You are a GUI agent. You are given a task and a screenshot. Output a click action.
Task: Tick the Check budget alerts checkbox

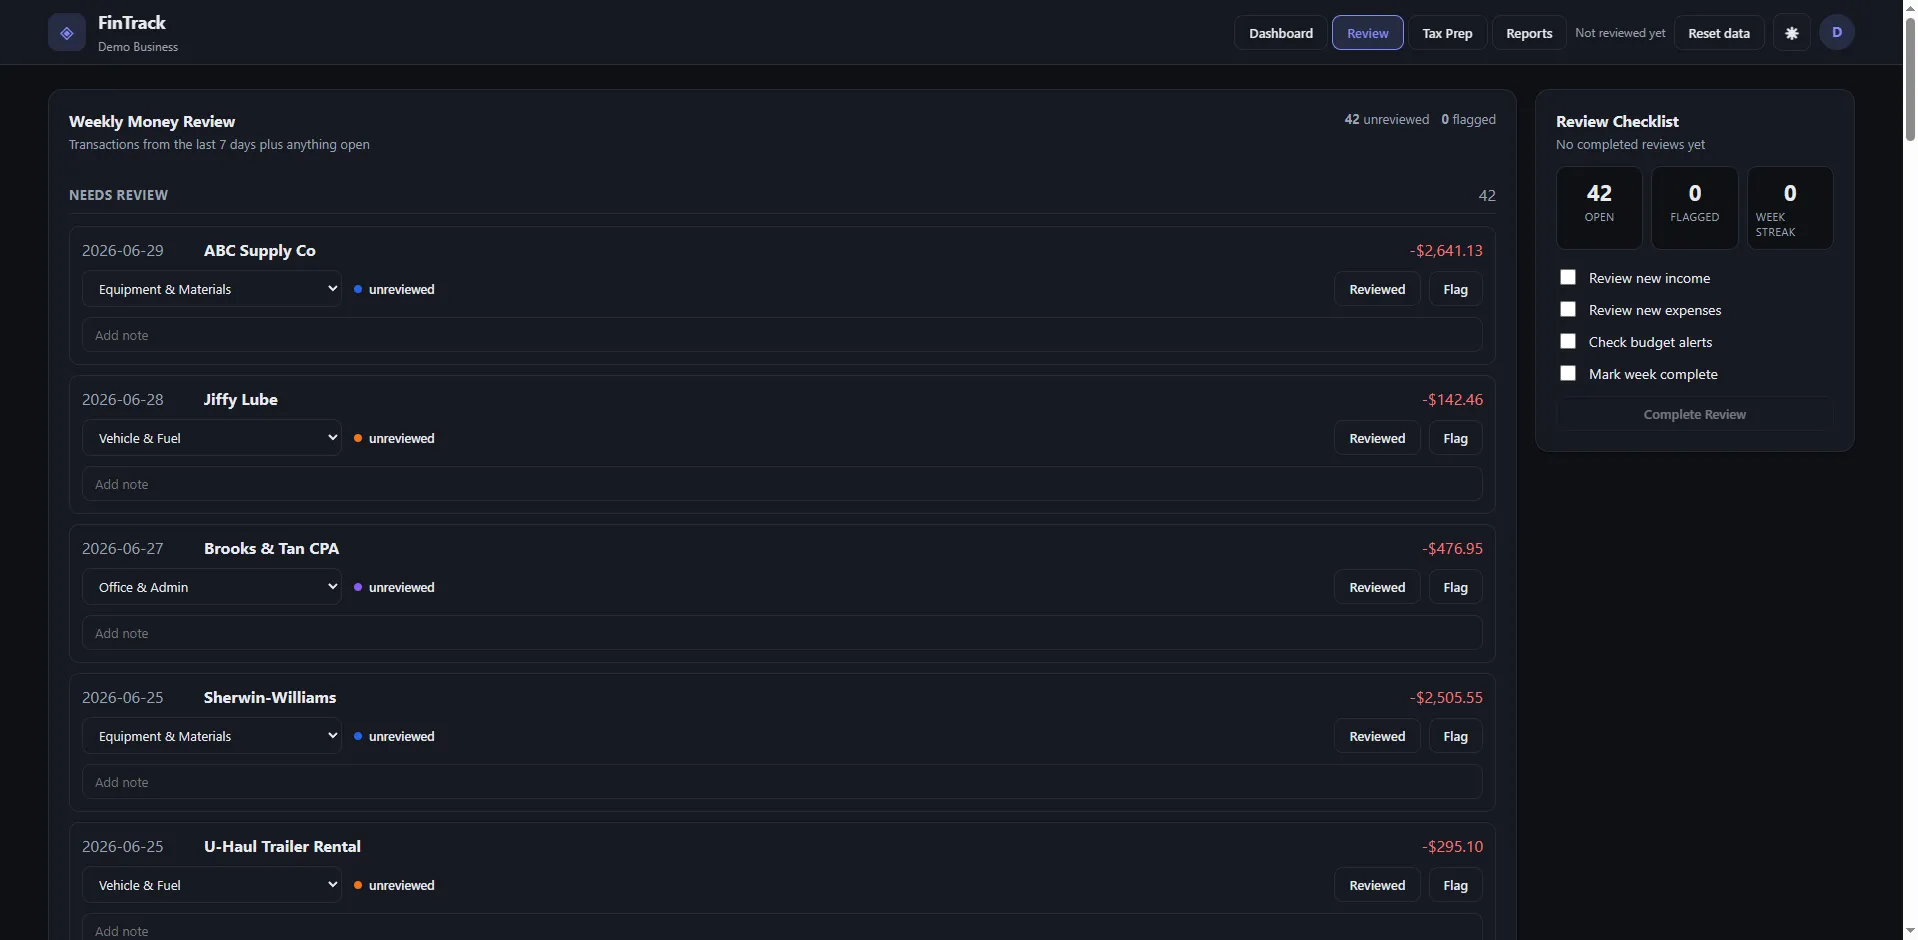(1568, 341)
